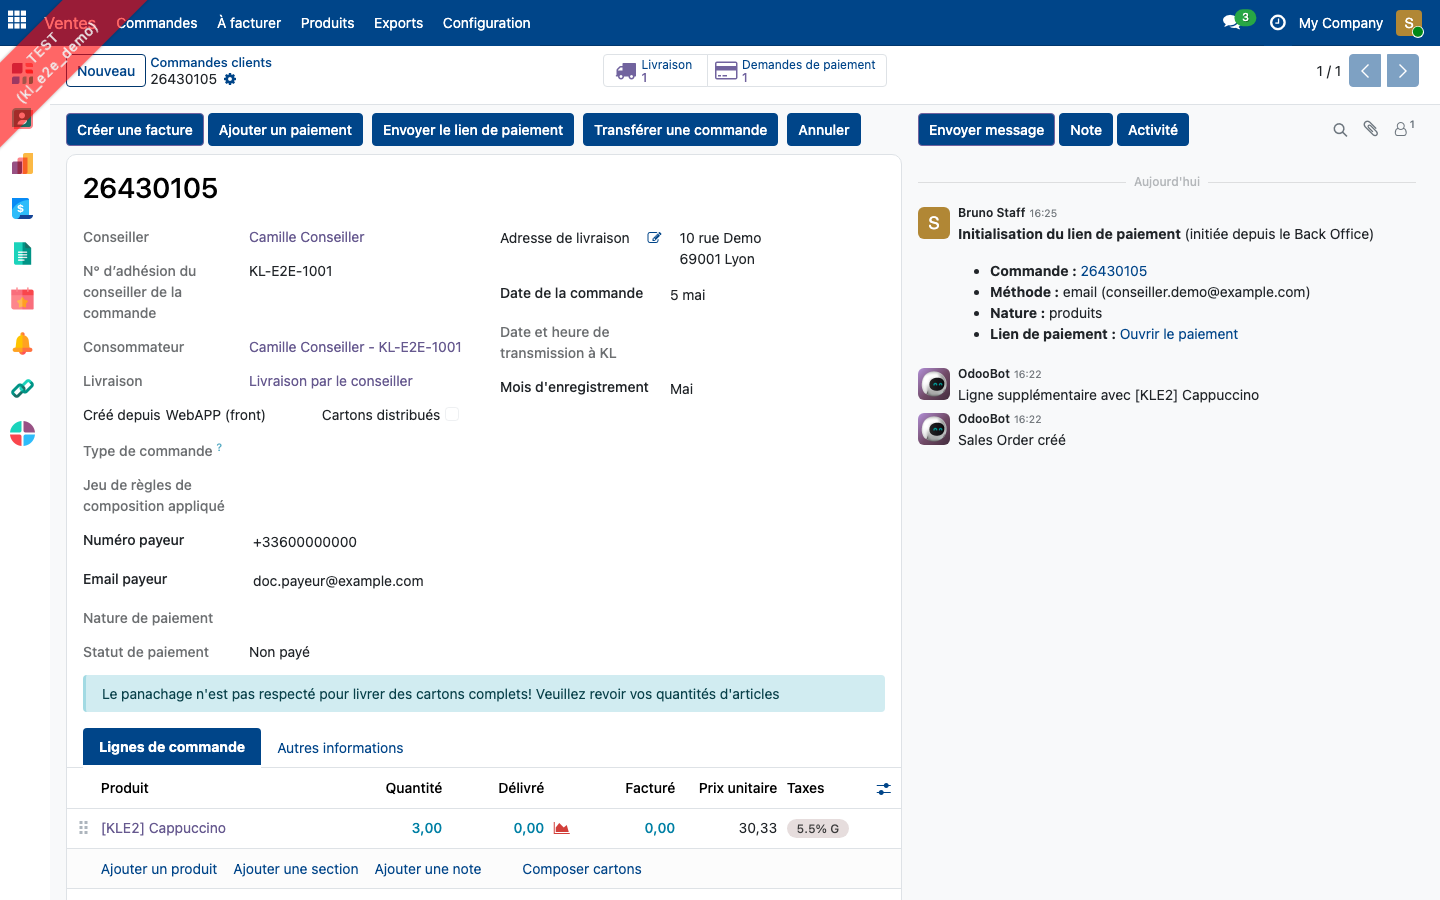View forecast chart icon on Cappuccino line

[x=561, y=828]
